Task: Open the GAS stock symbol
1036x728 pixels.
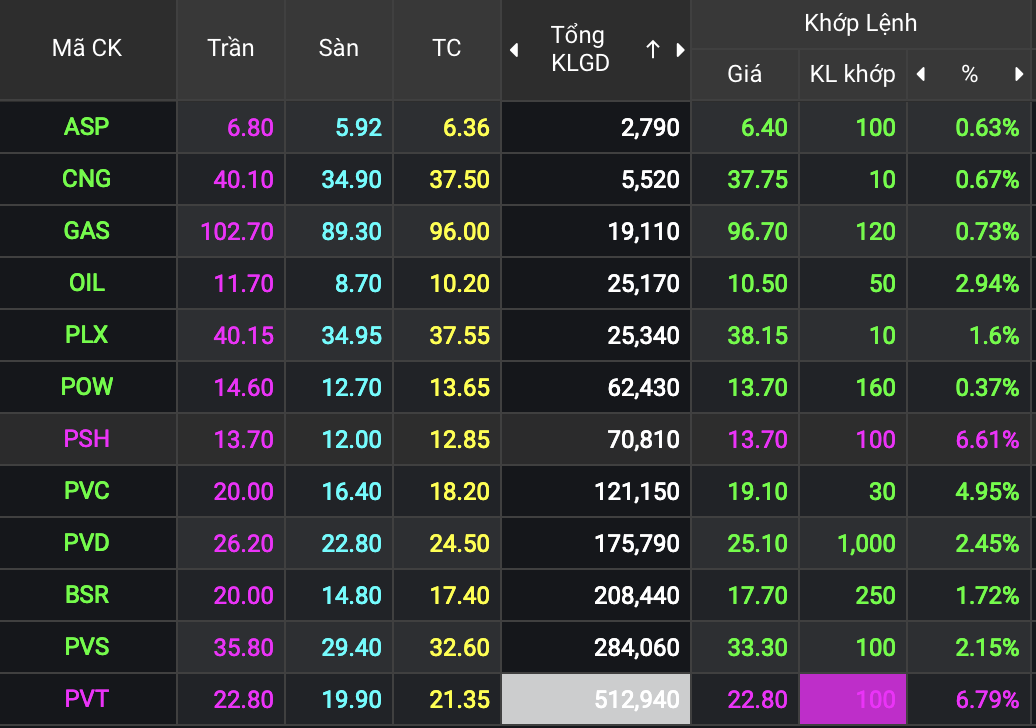Action: [x=87, y=231]
